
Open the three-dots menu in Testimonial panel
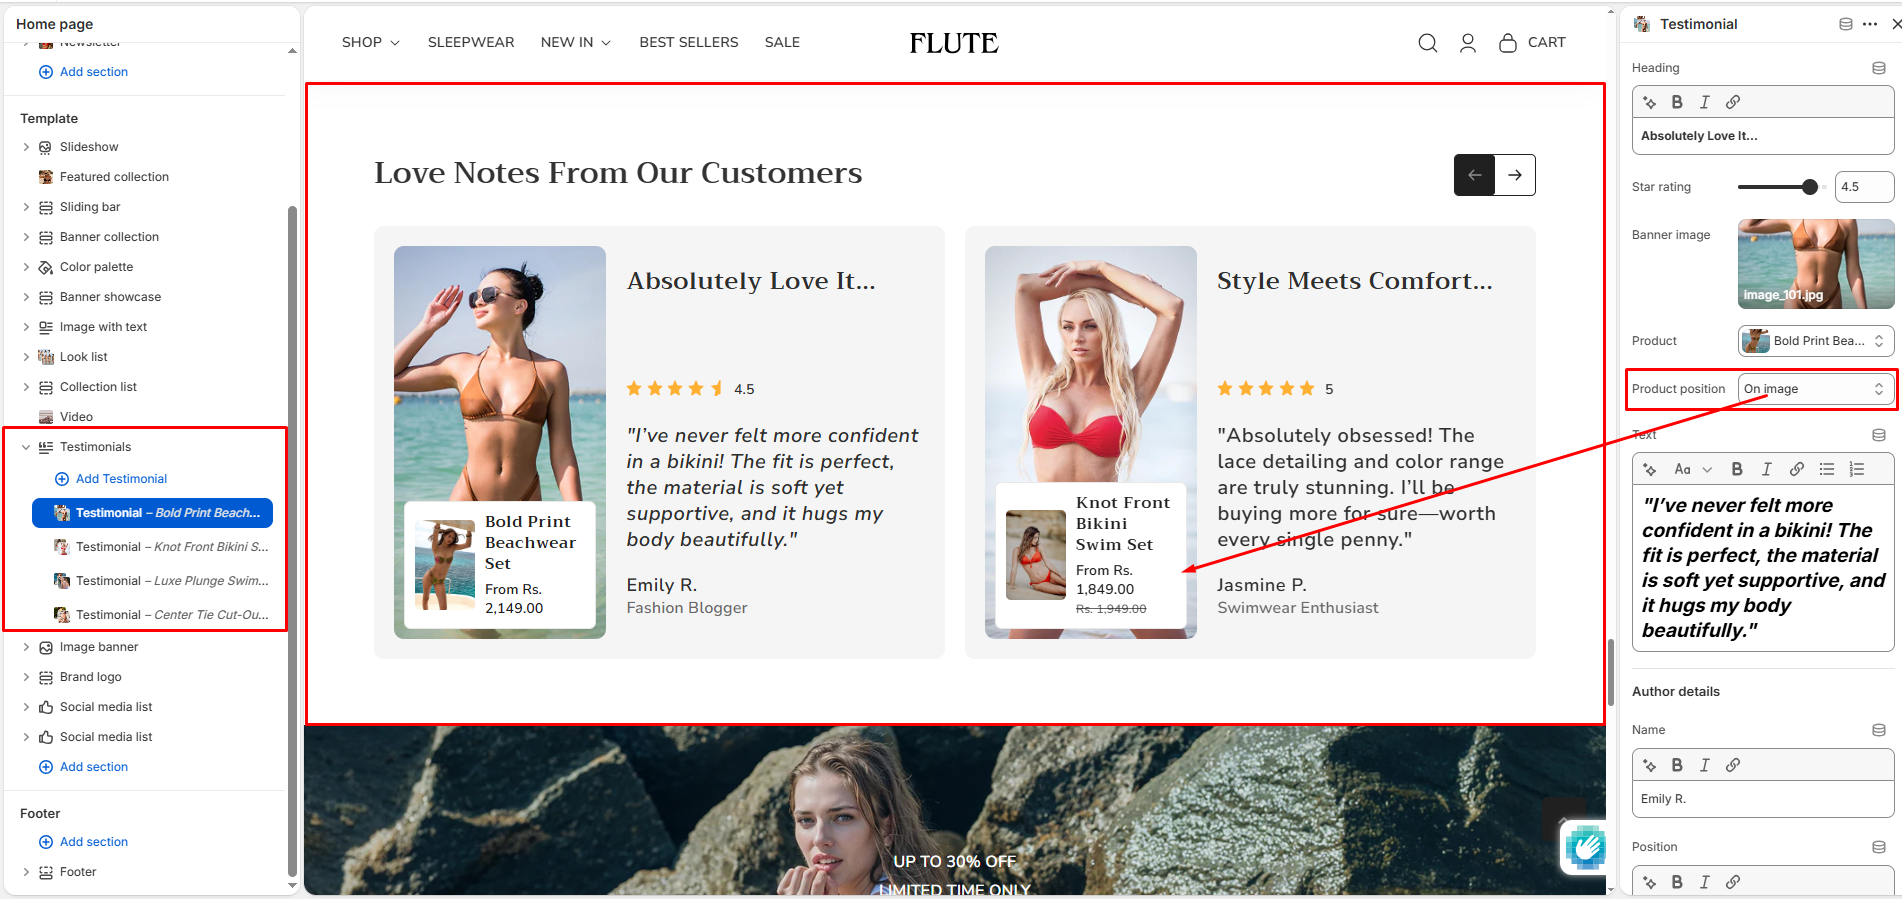1870,24
